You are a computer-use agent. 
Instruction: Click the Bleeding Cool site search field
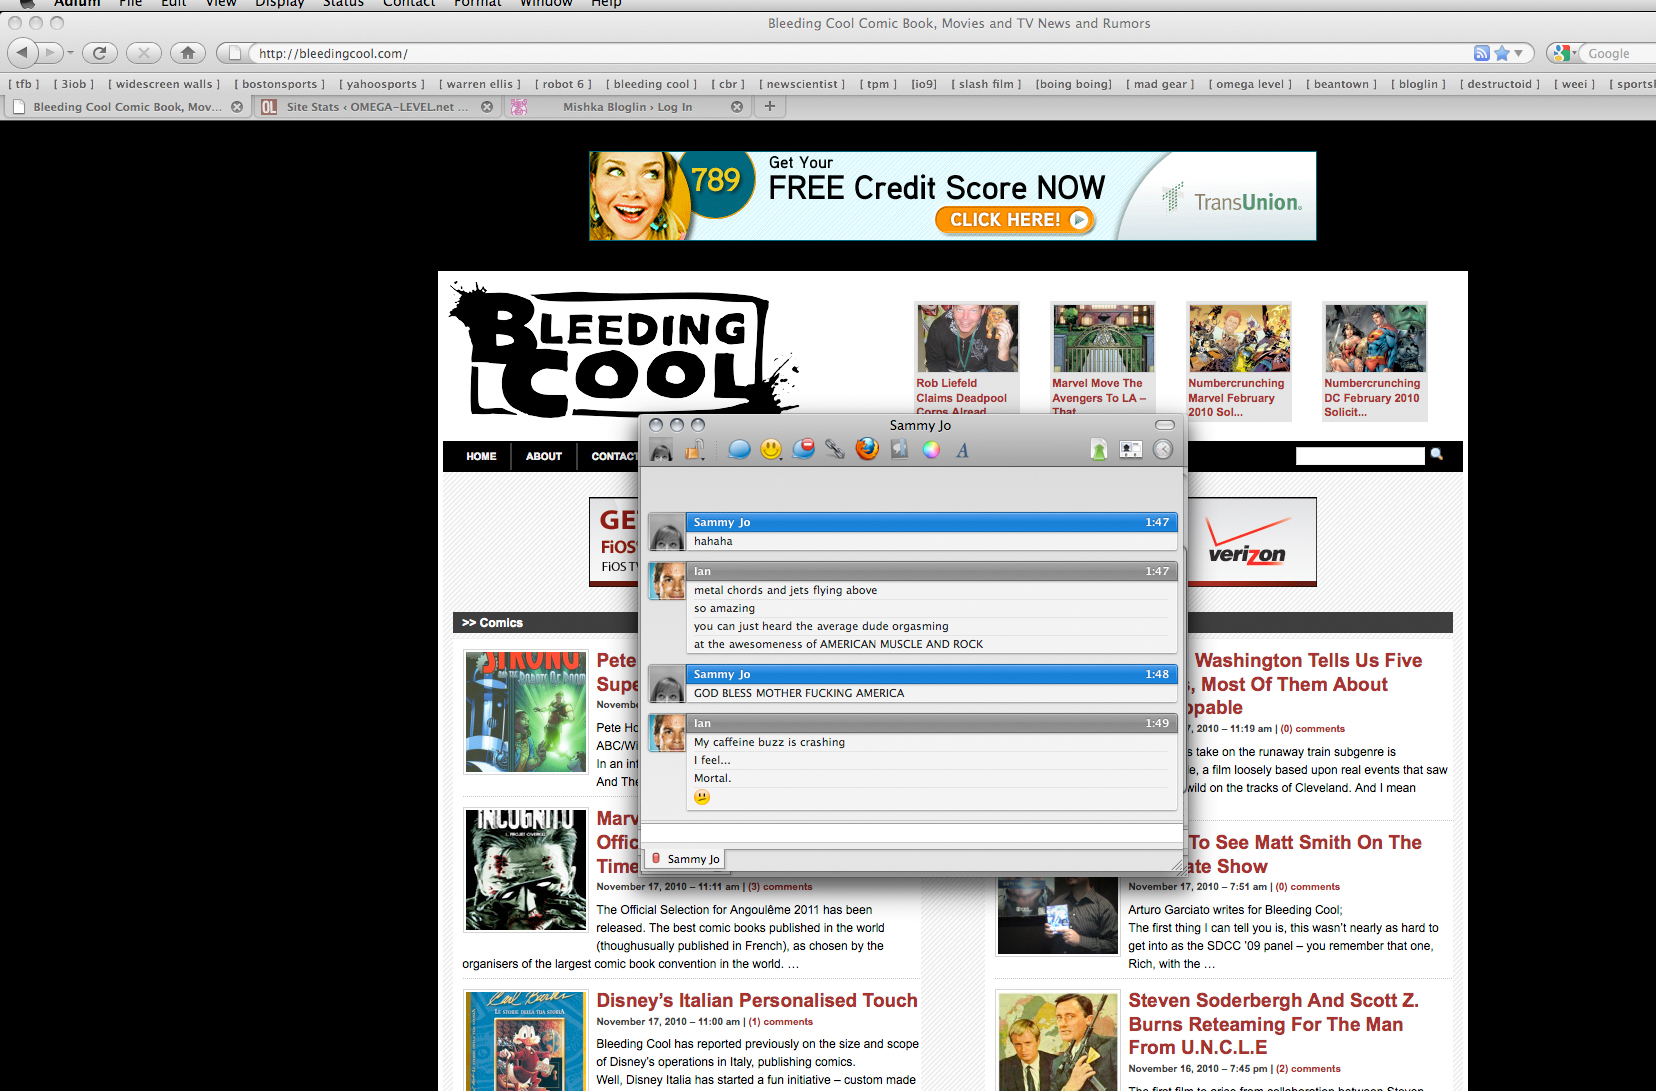click(1360, 456)
